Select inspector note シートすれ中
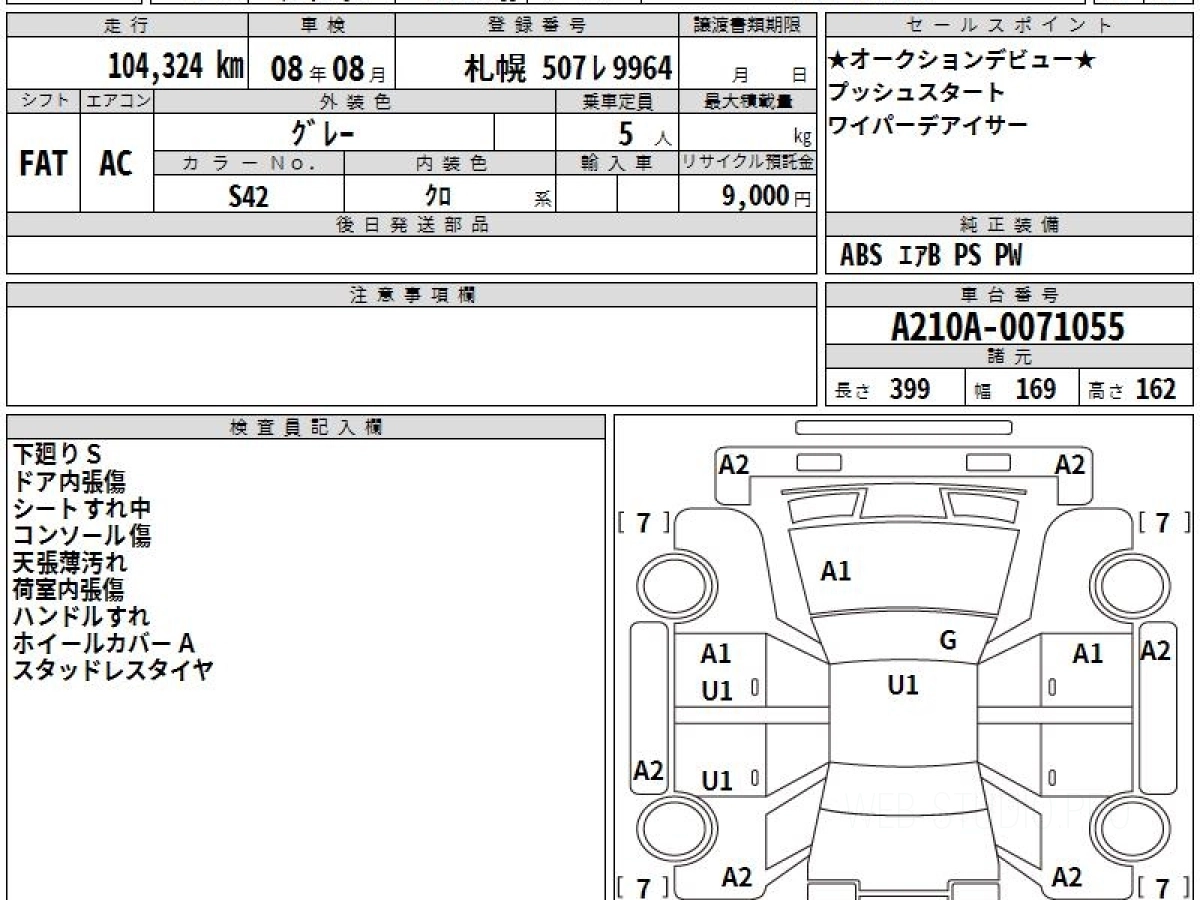 point(81,508)
